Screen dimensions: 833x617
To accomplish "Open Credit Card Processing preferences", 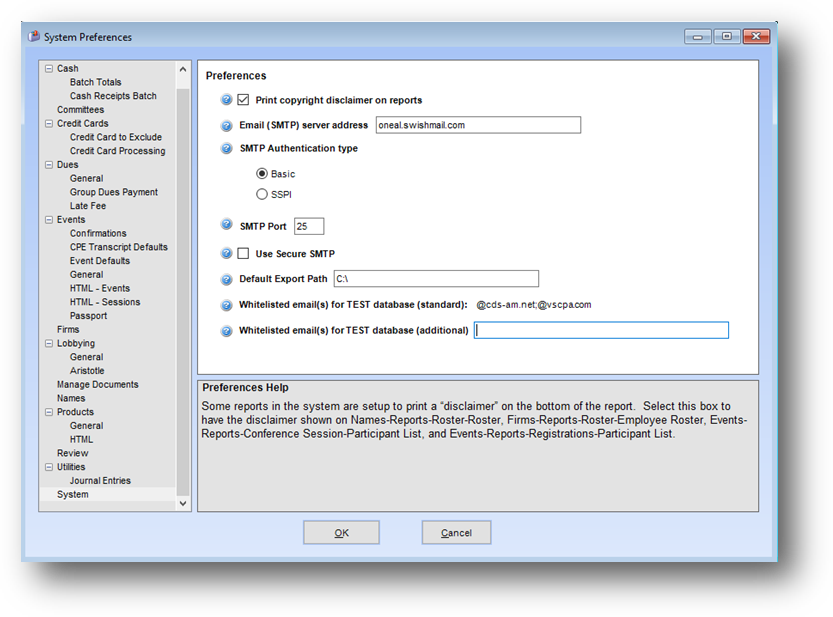I will click(x=117, y=151).
